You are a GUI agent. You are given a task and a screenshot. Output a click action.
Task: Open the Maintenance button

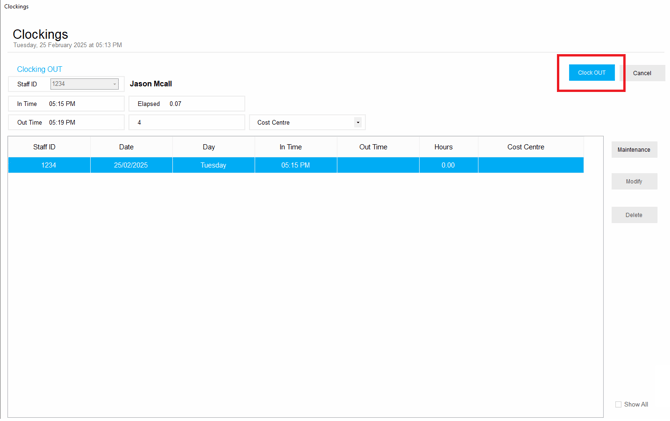[634, 150]
